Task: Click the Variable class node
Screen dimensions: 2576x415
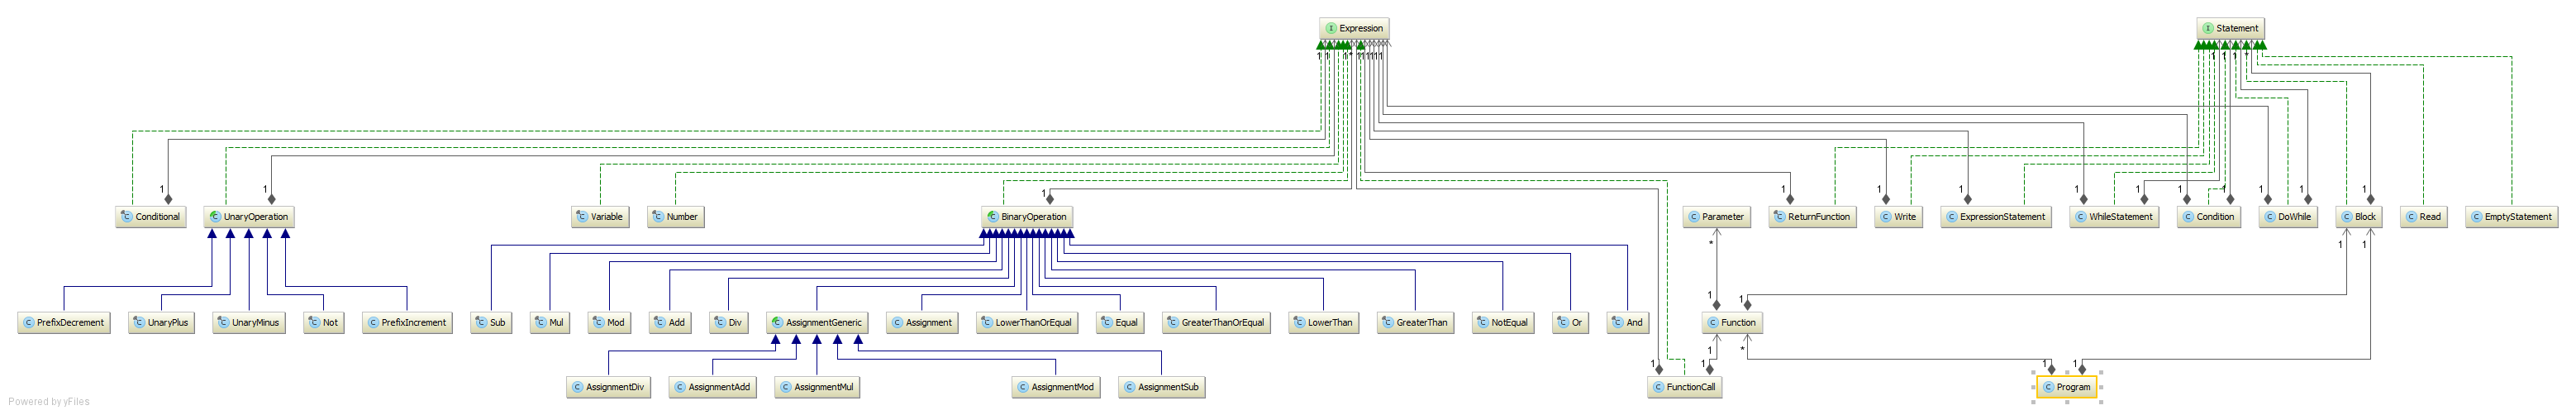Action: click(600, 216)
